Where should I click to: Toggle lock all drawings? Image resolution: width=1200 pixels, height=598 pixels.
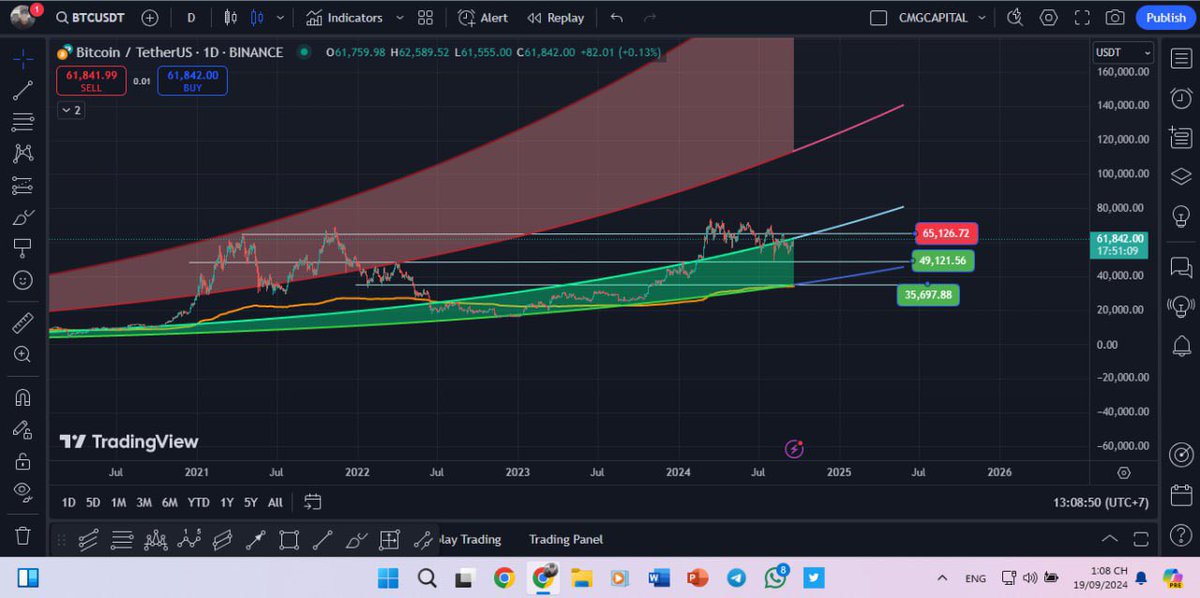(x=23, y=460)
